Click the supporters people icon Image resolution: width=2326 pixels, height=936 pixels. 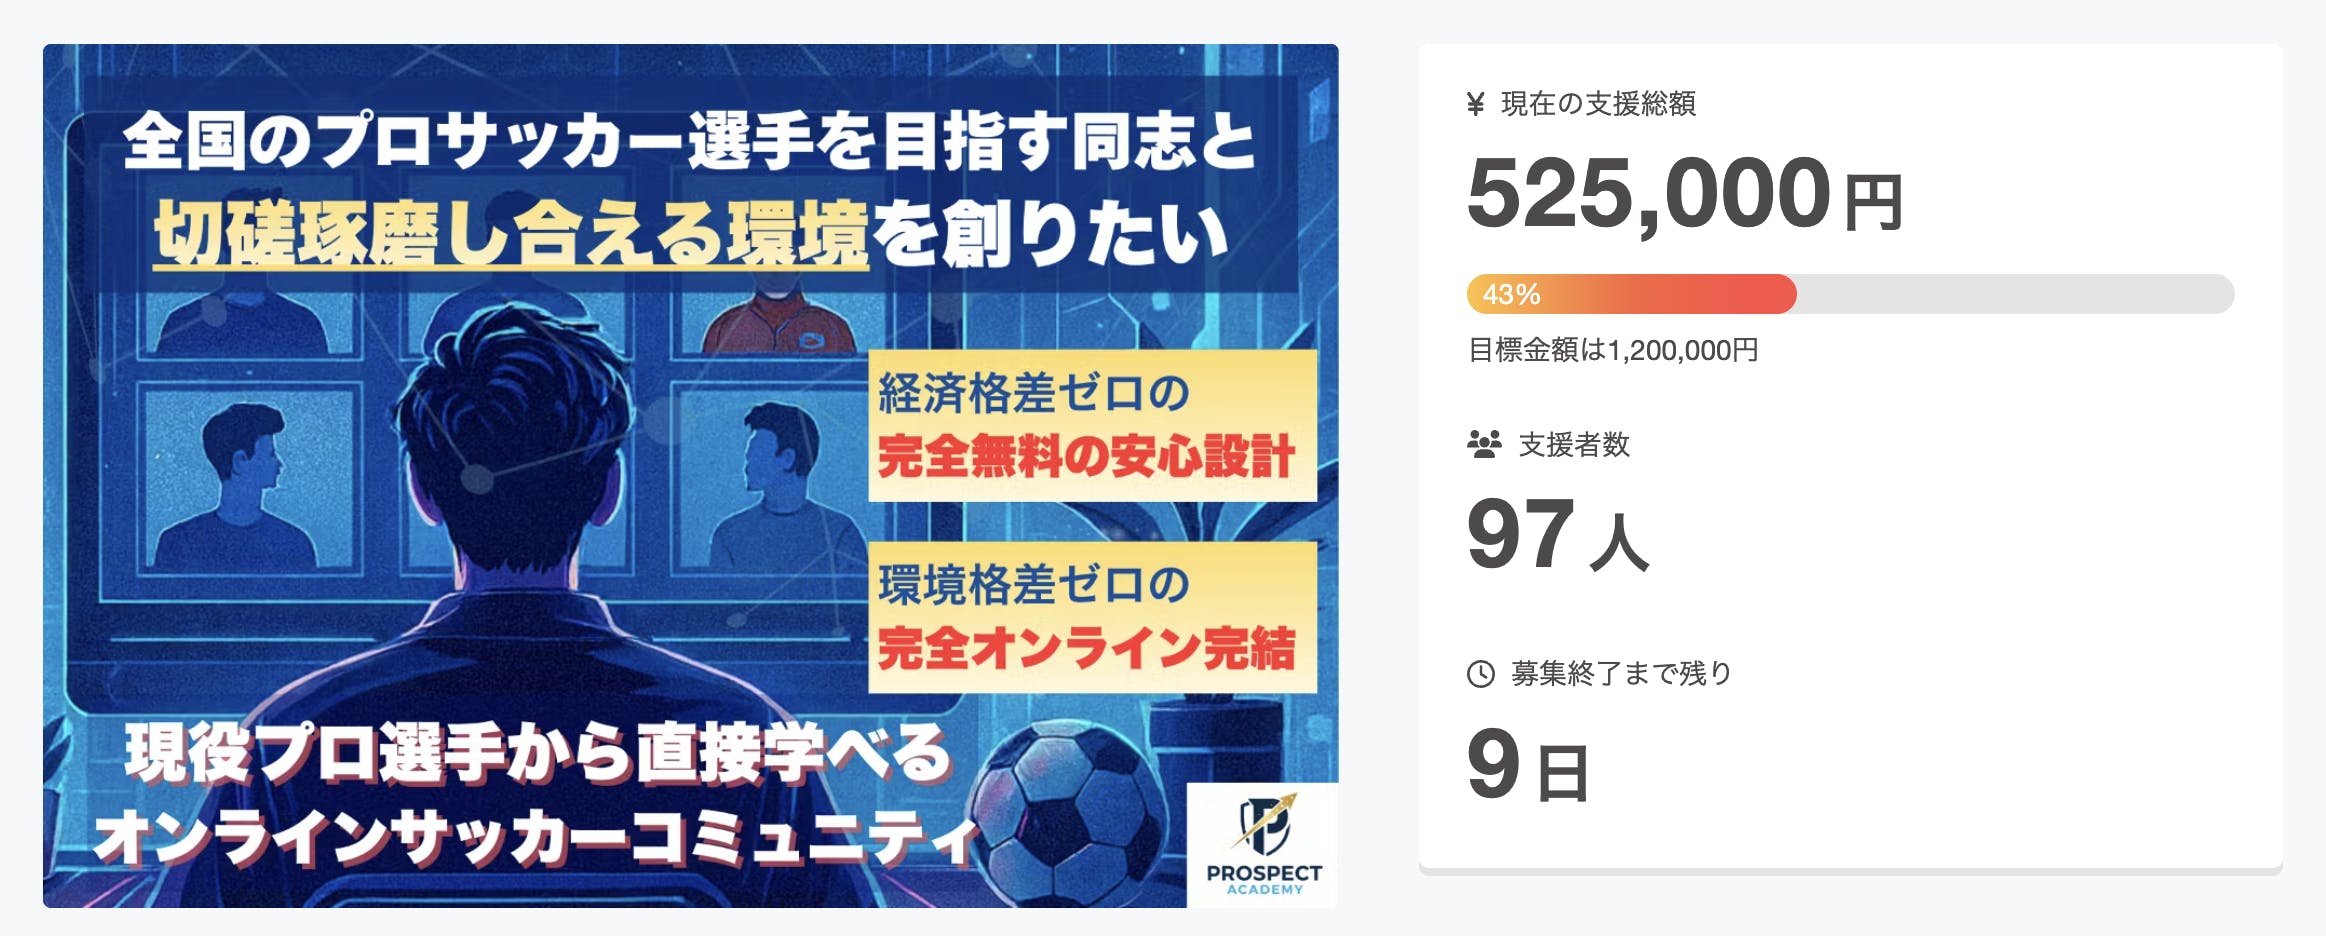click(1484, 444)
